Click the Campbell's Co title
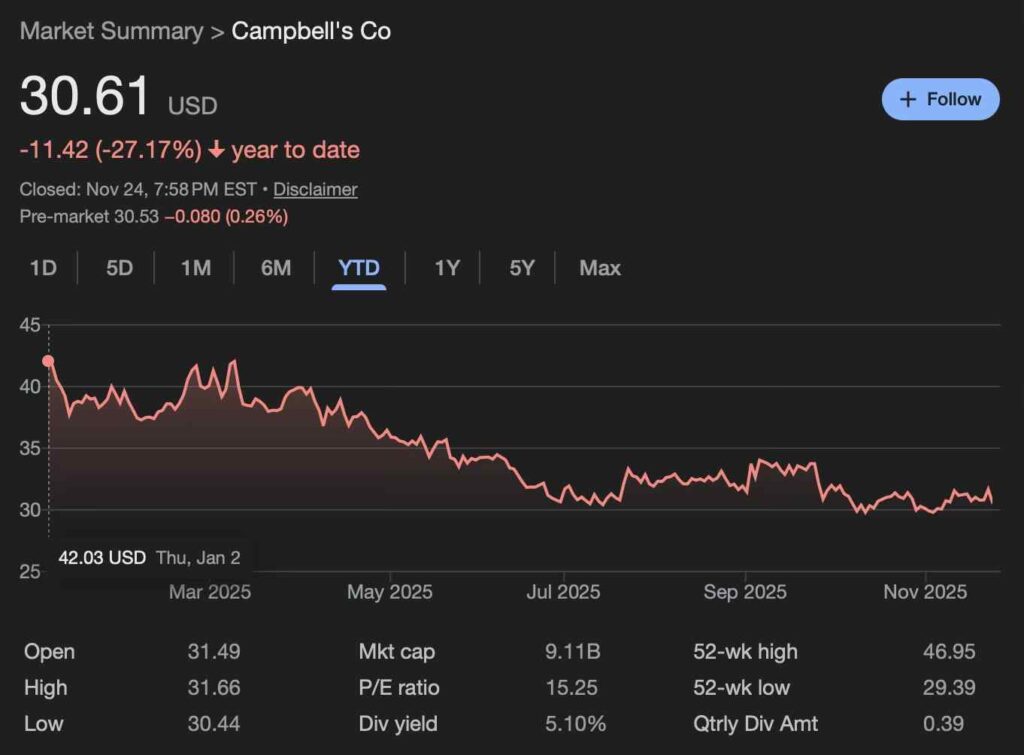This screenshot has width=1024, height=755. pos(311,31)
